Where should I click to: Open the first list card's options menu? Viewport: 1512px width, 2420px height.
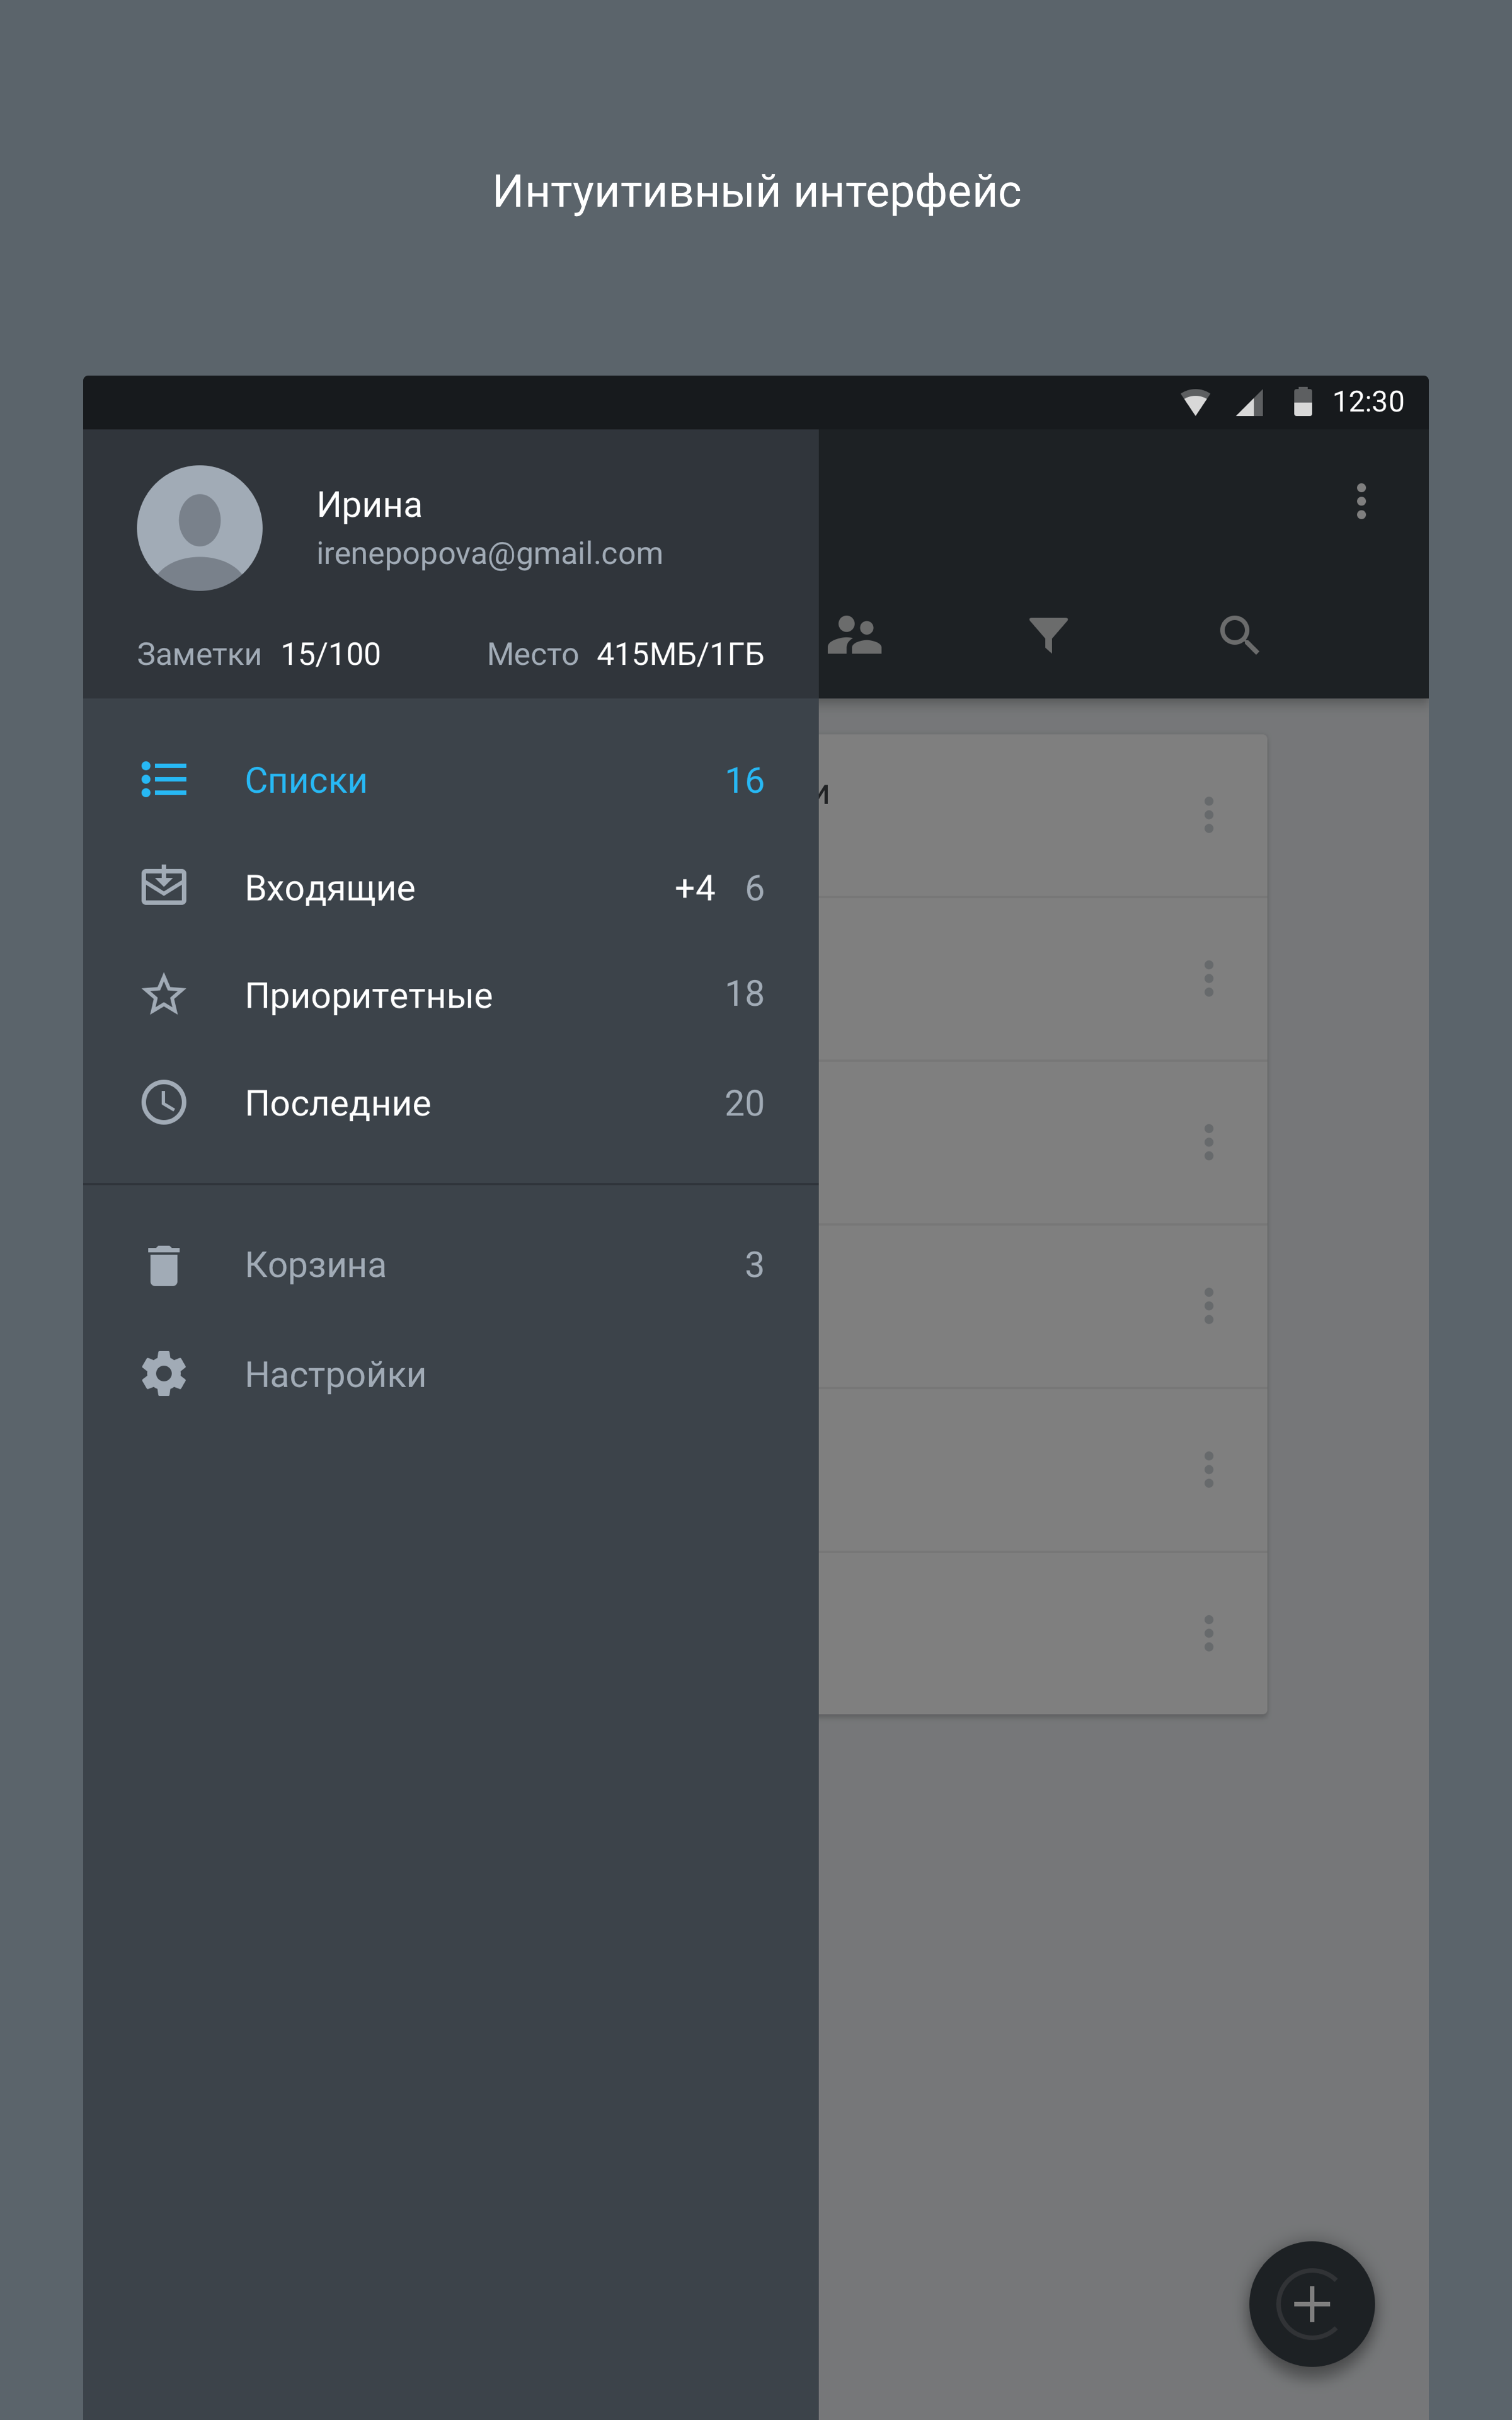1209,815
